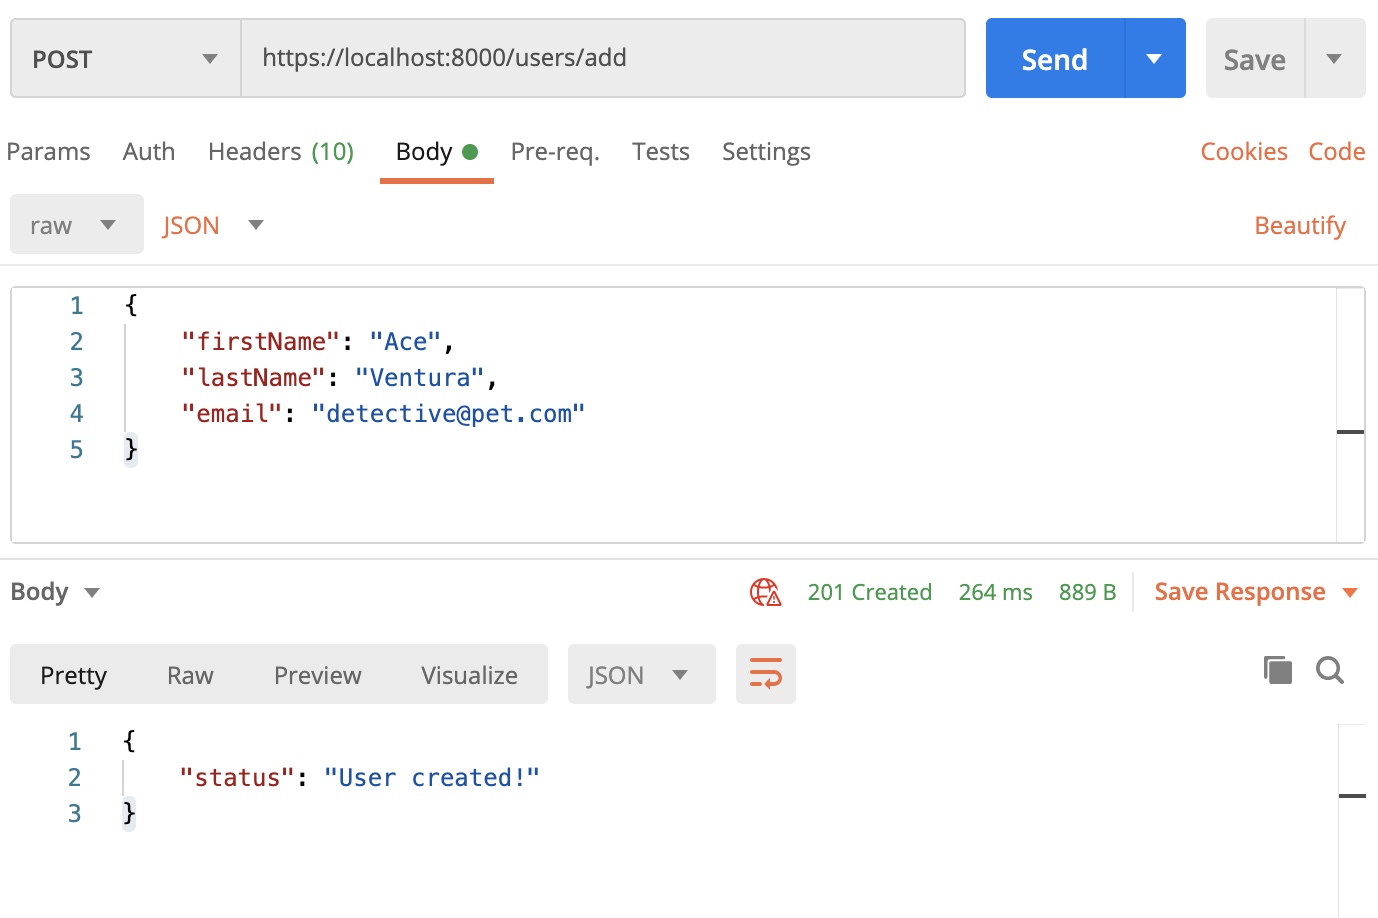Select the Preview response view

coord(318,675)
